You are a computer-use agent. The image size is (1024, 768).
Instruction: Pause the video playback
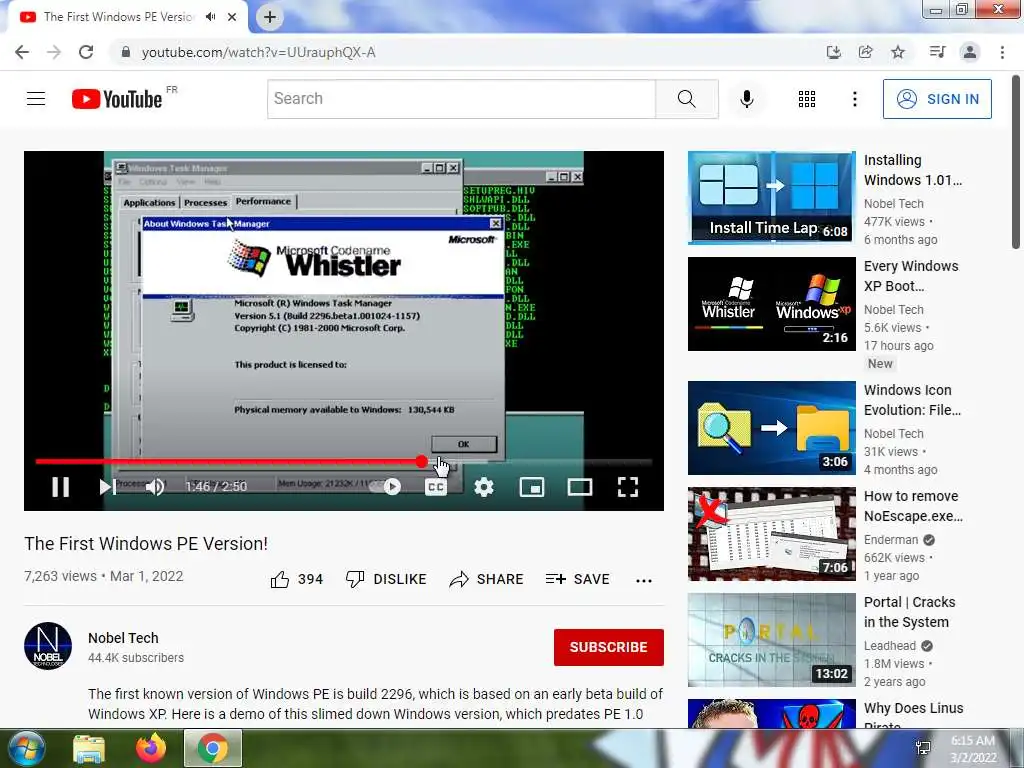[61, 487]
